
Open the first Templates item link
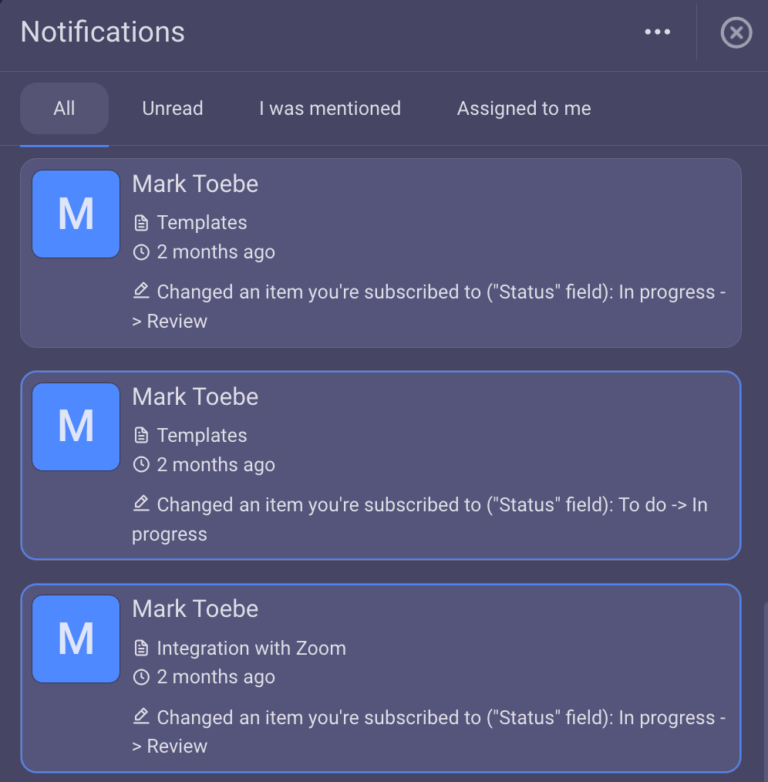202,223
